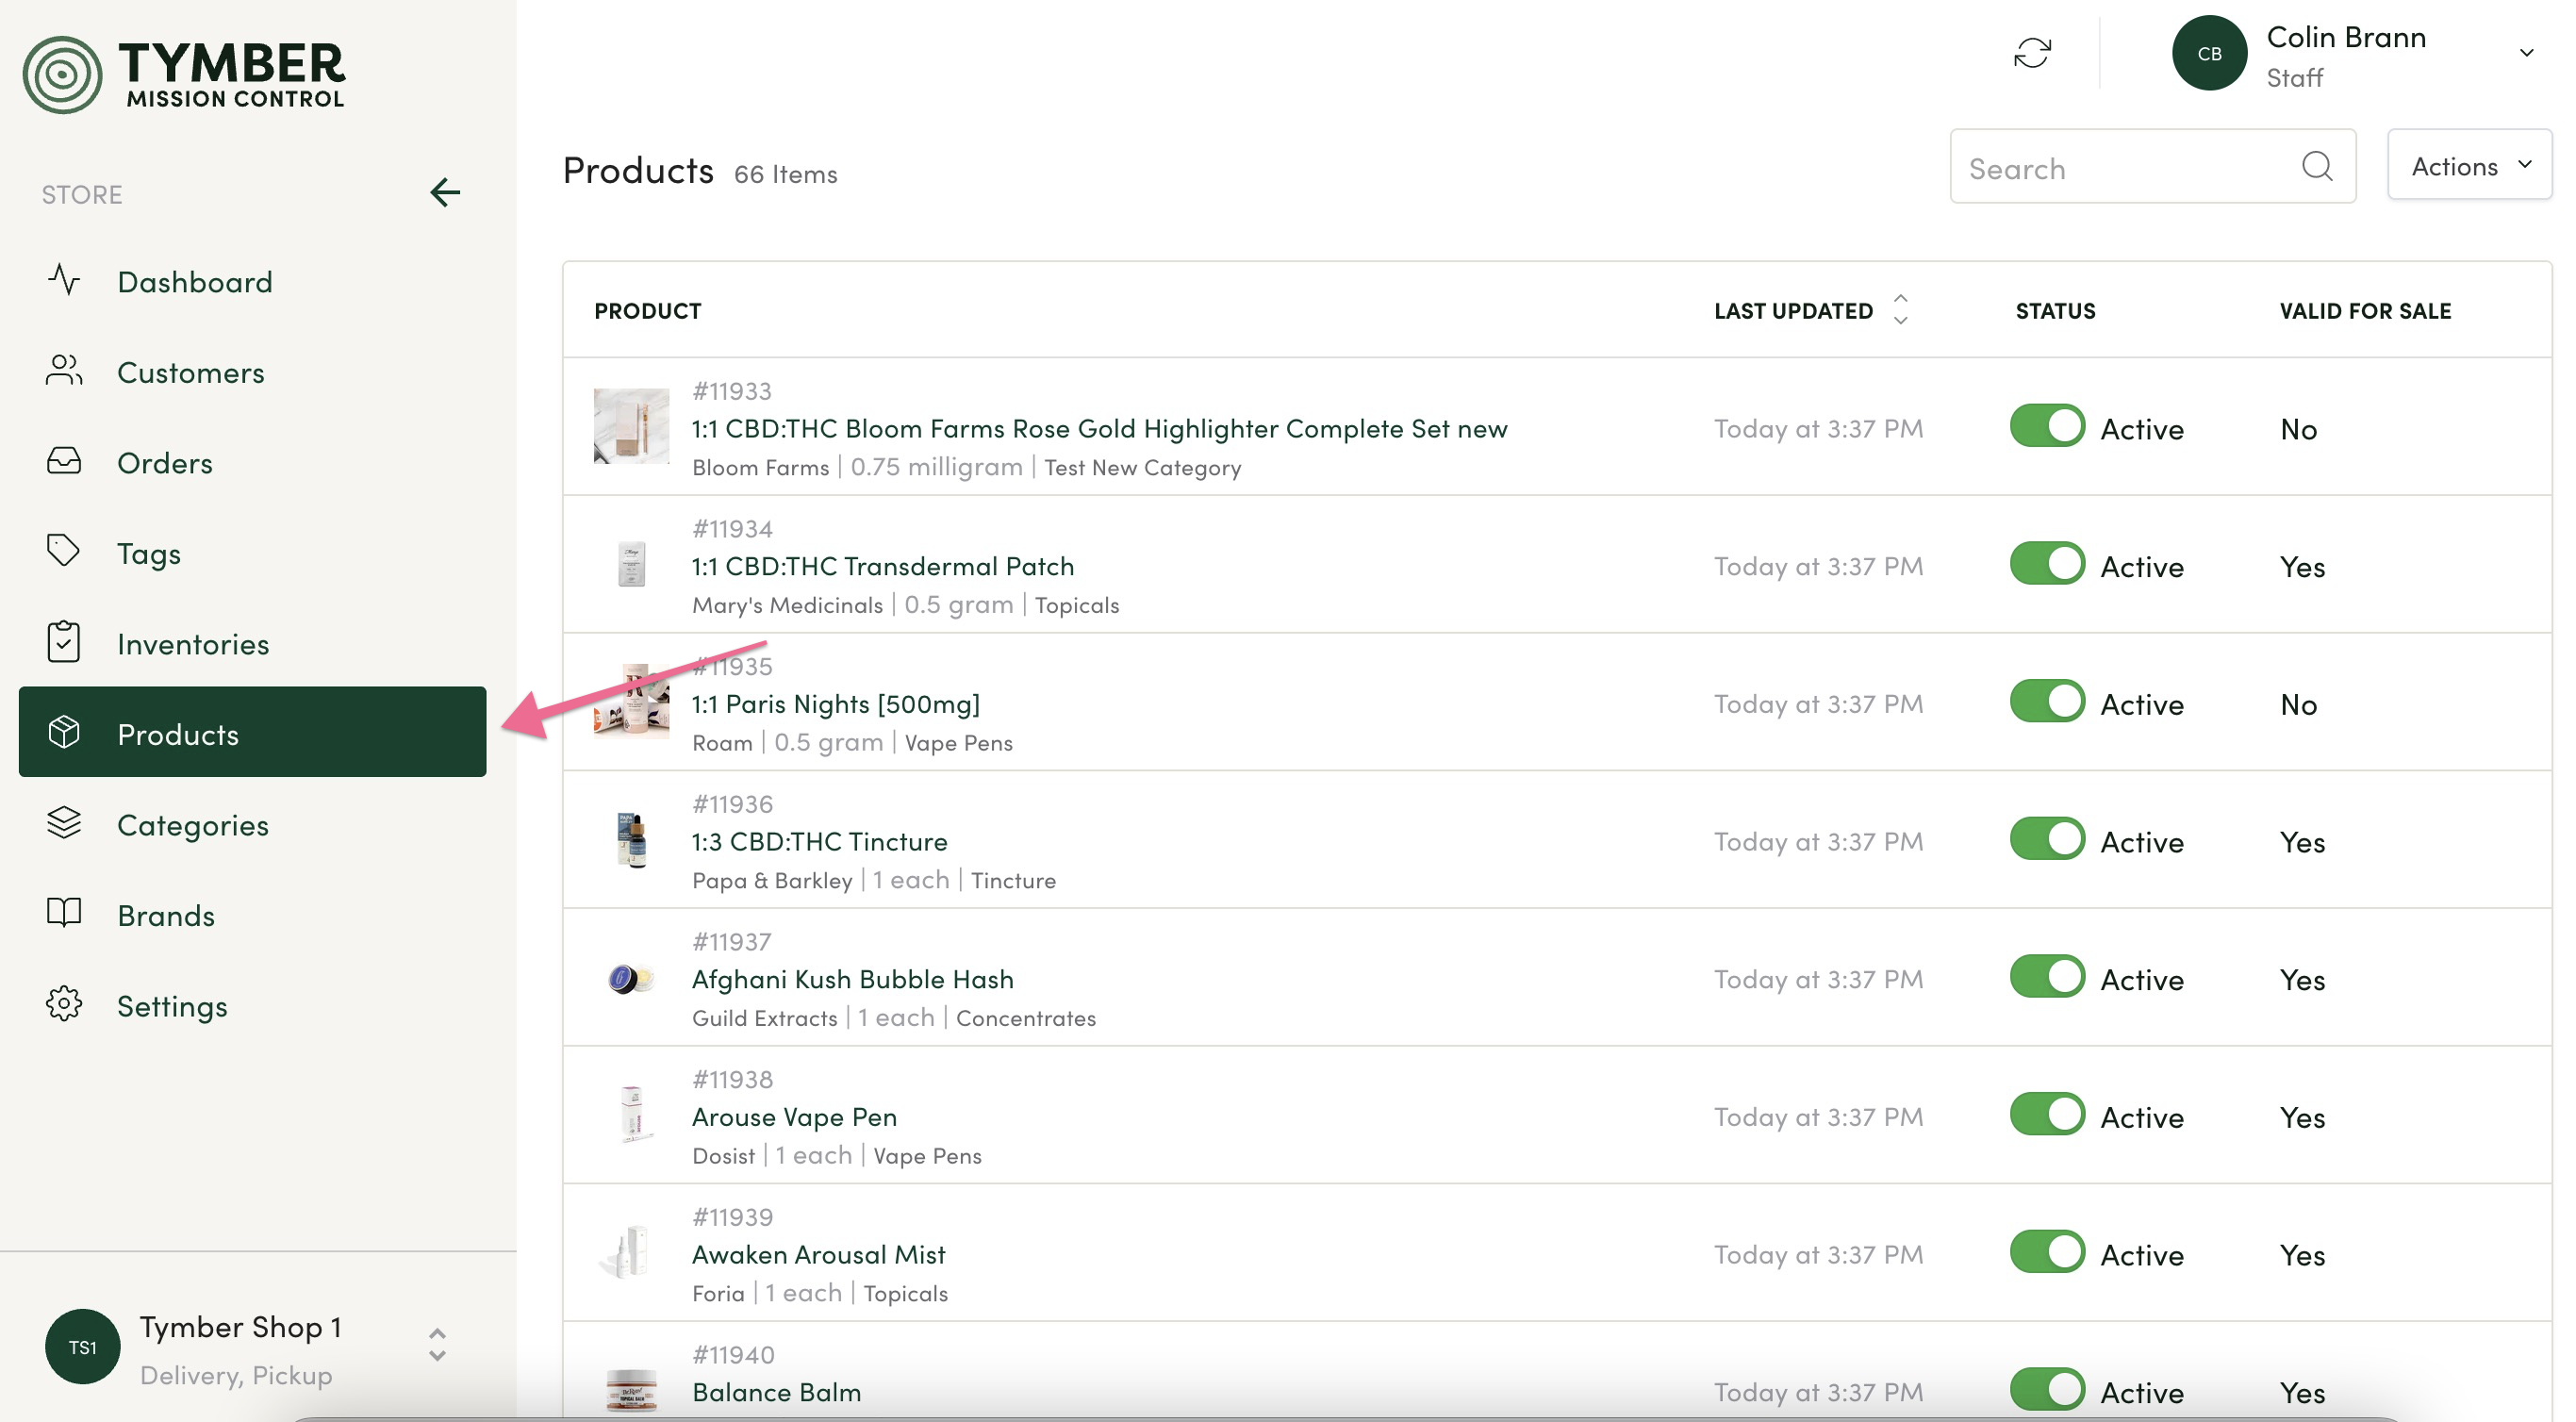
Task: Open the Brands page
Action: pos(252,915)
